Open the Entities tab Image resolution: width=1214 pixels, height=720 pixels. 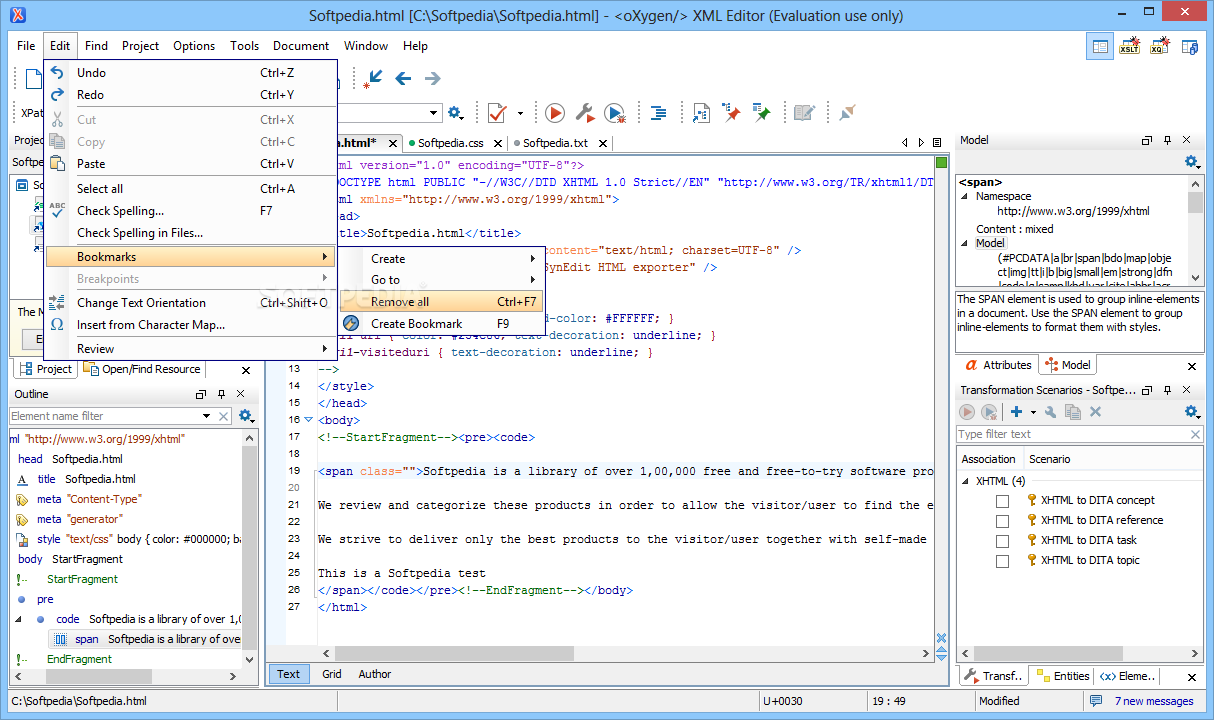tap(1064, 676)
